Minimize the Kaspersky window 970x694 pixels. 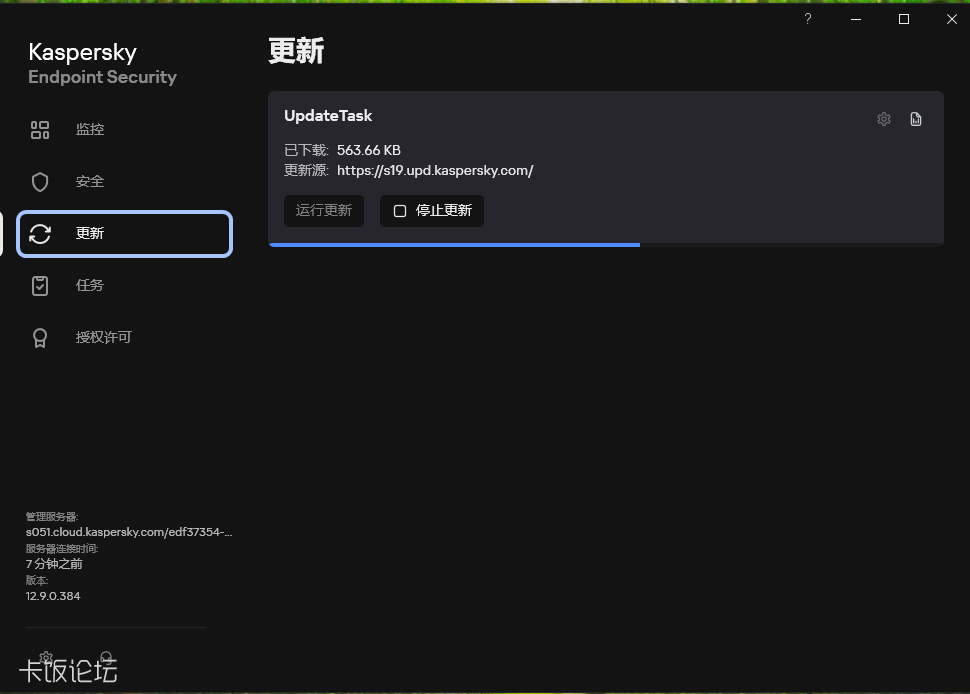[856, 19]
